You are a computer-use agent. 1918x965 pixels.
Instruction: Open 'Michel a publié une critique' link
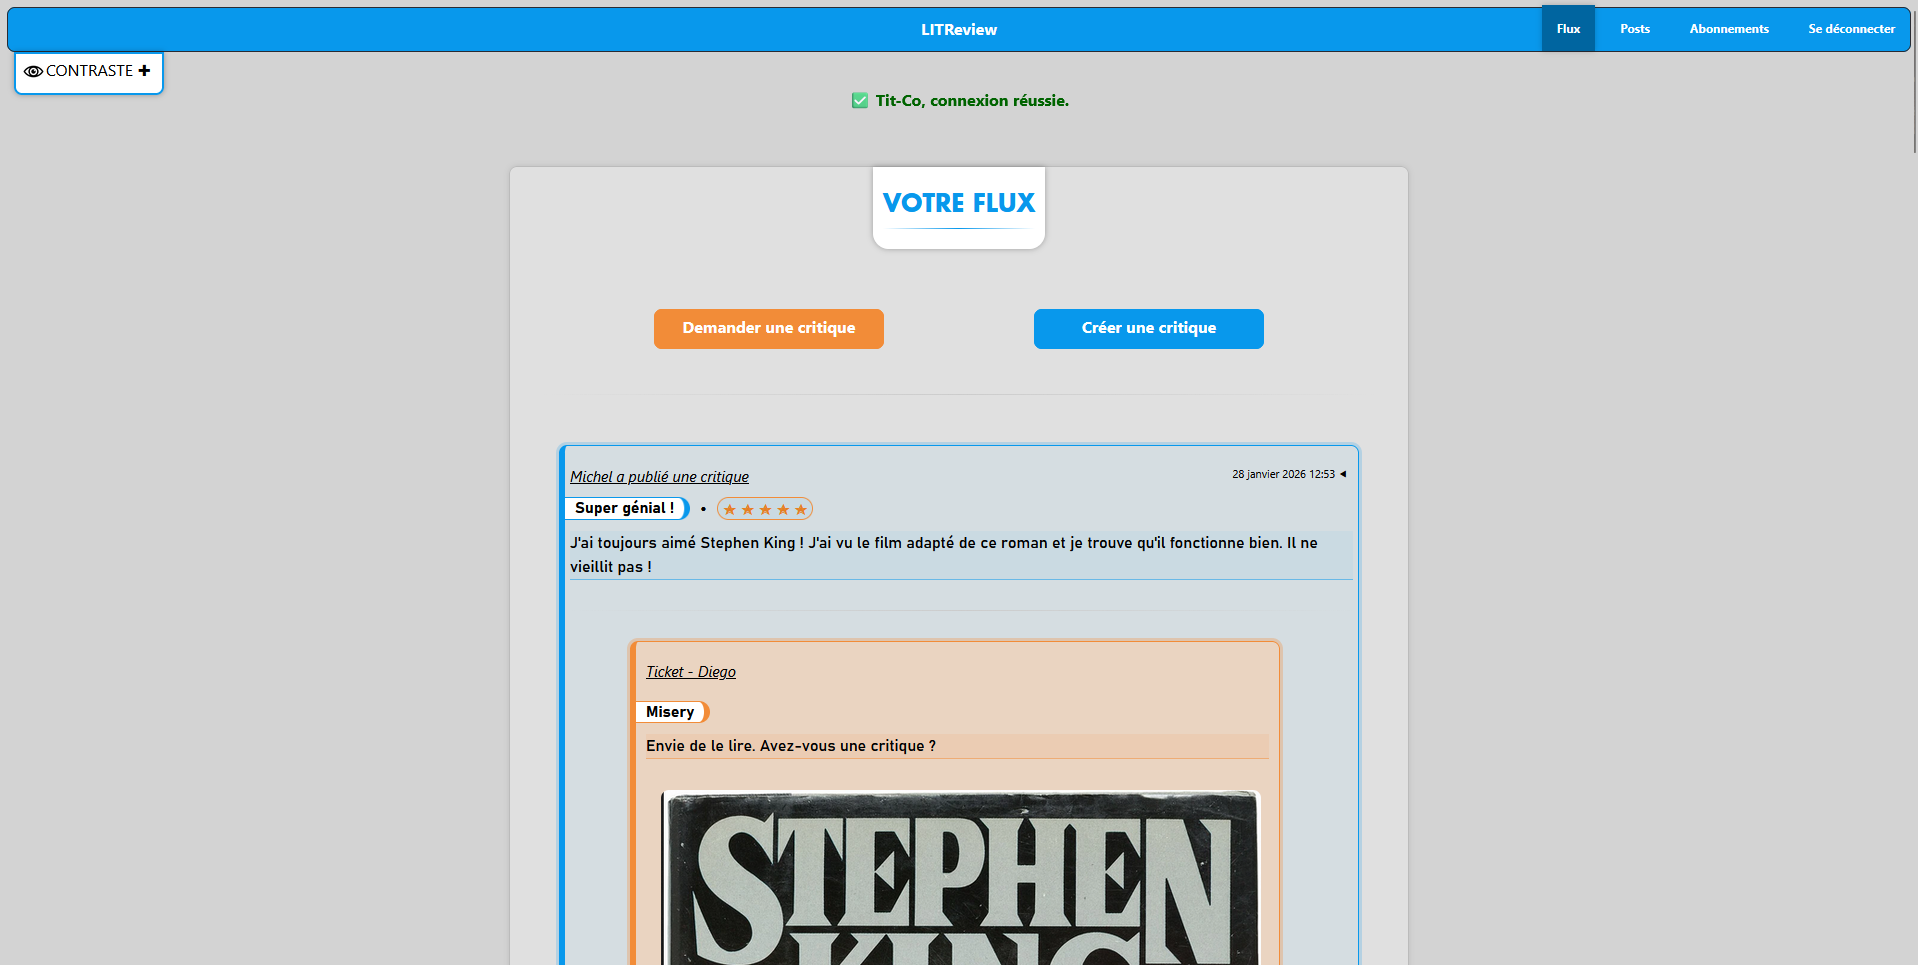(x=659, y=477)
